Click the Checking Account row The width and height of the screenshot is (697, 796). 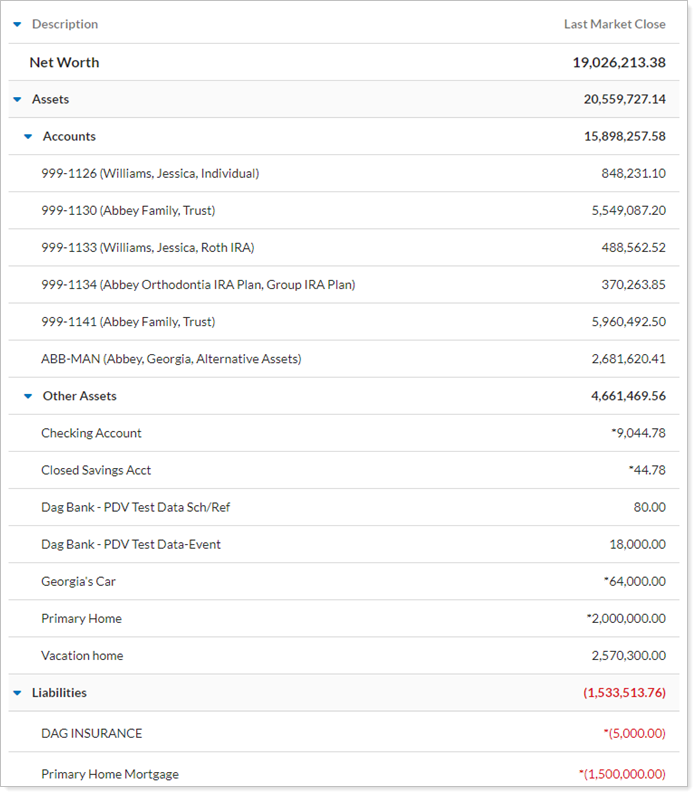click(91, 433)
